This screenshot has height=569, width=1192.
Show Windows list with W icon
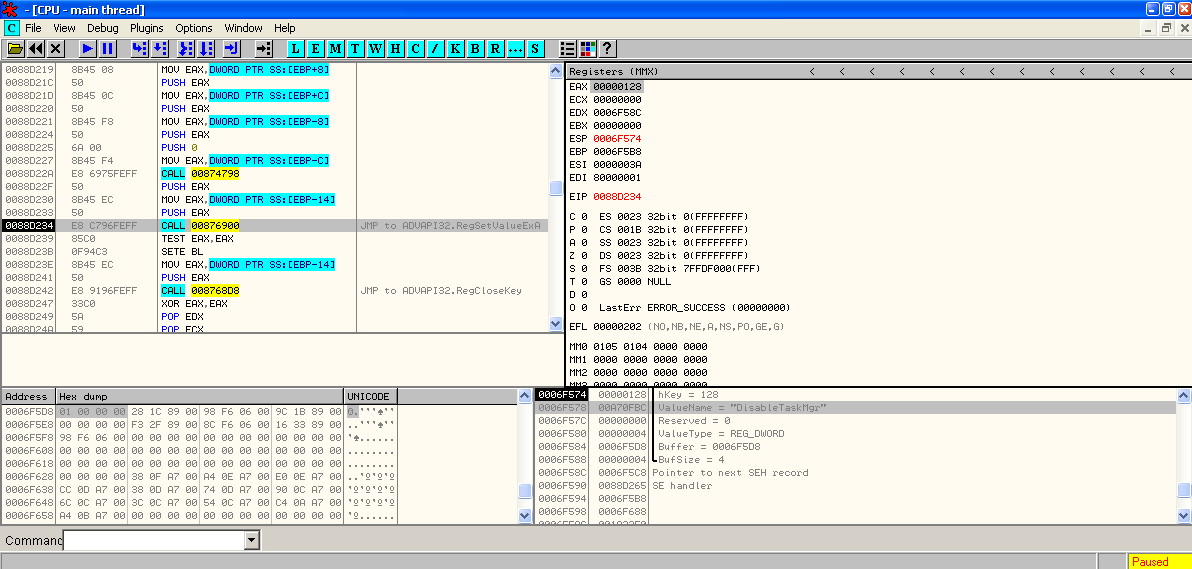click(x=376, y=49)
